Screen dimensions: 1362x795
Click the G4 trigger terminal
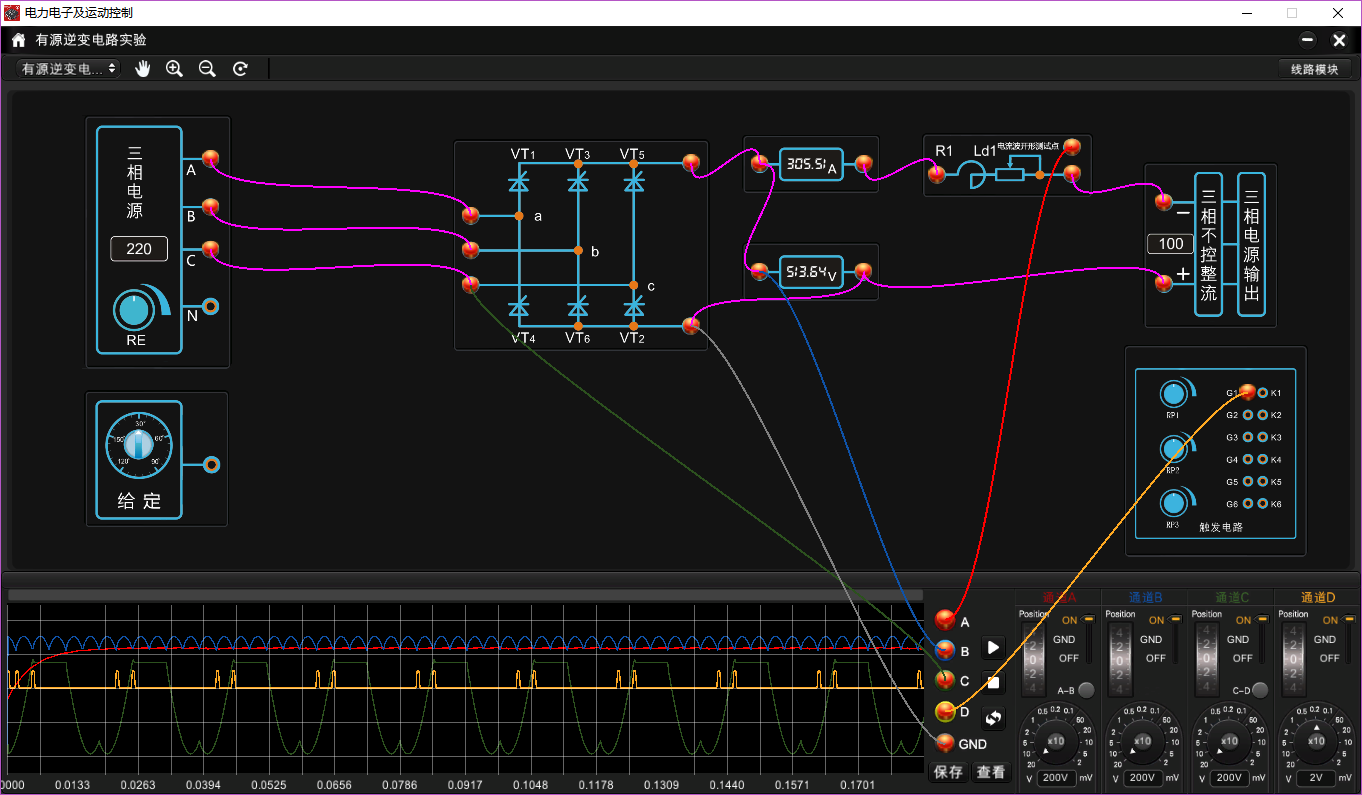[1248, 460]
